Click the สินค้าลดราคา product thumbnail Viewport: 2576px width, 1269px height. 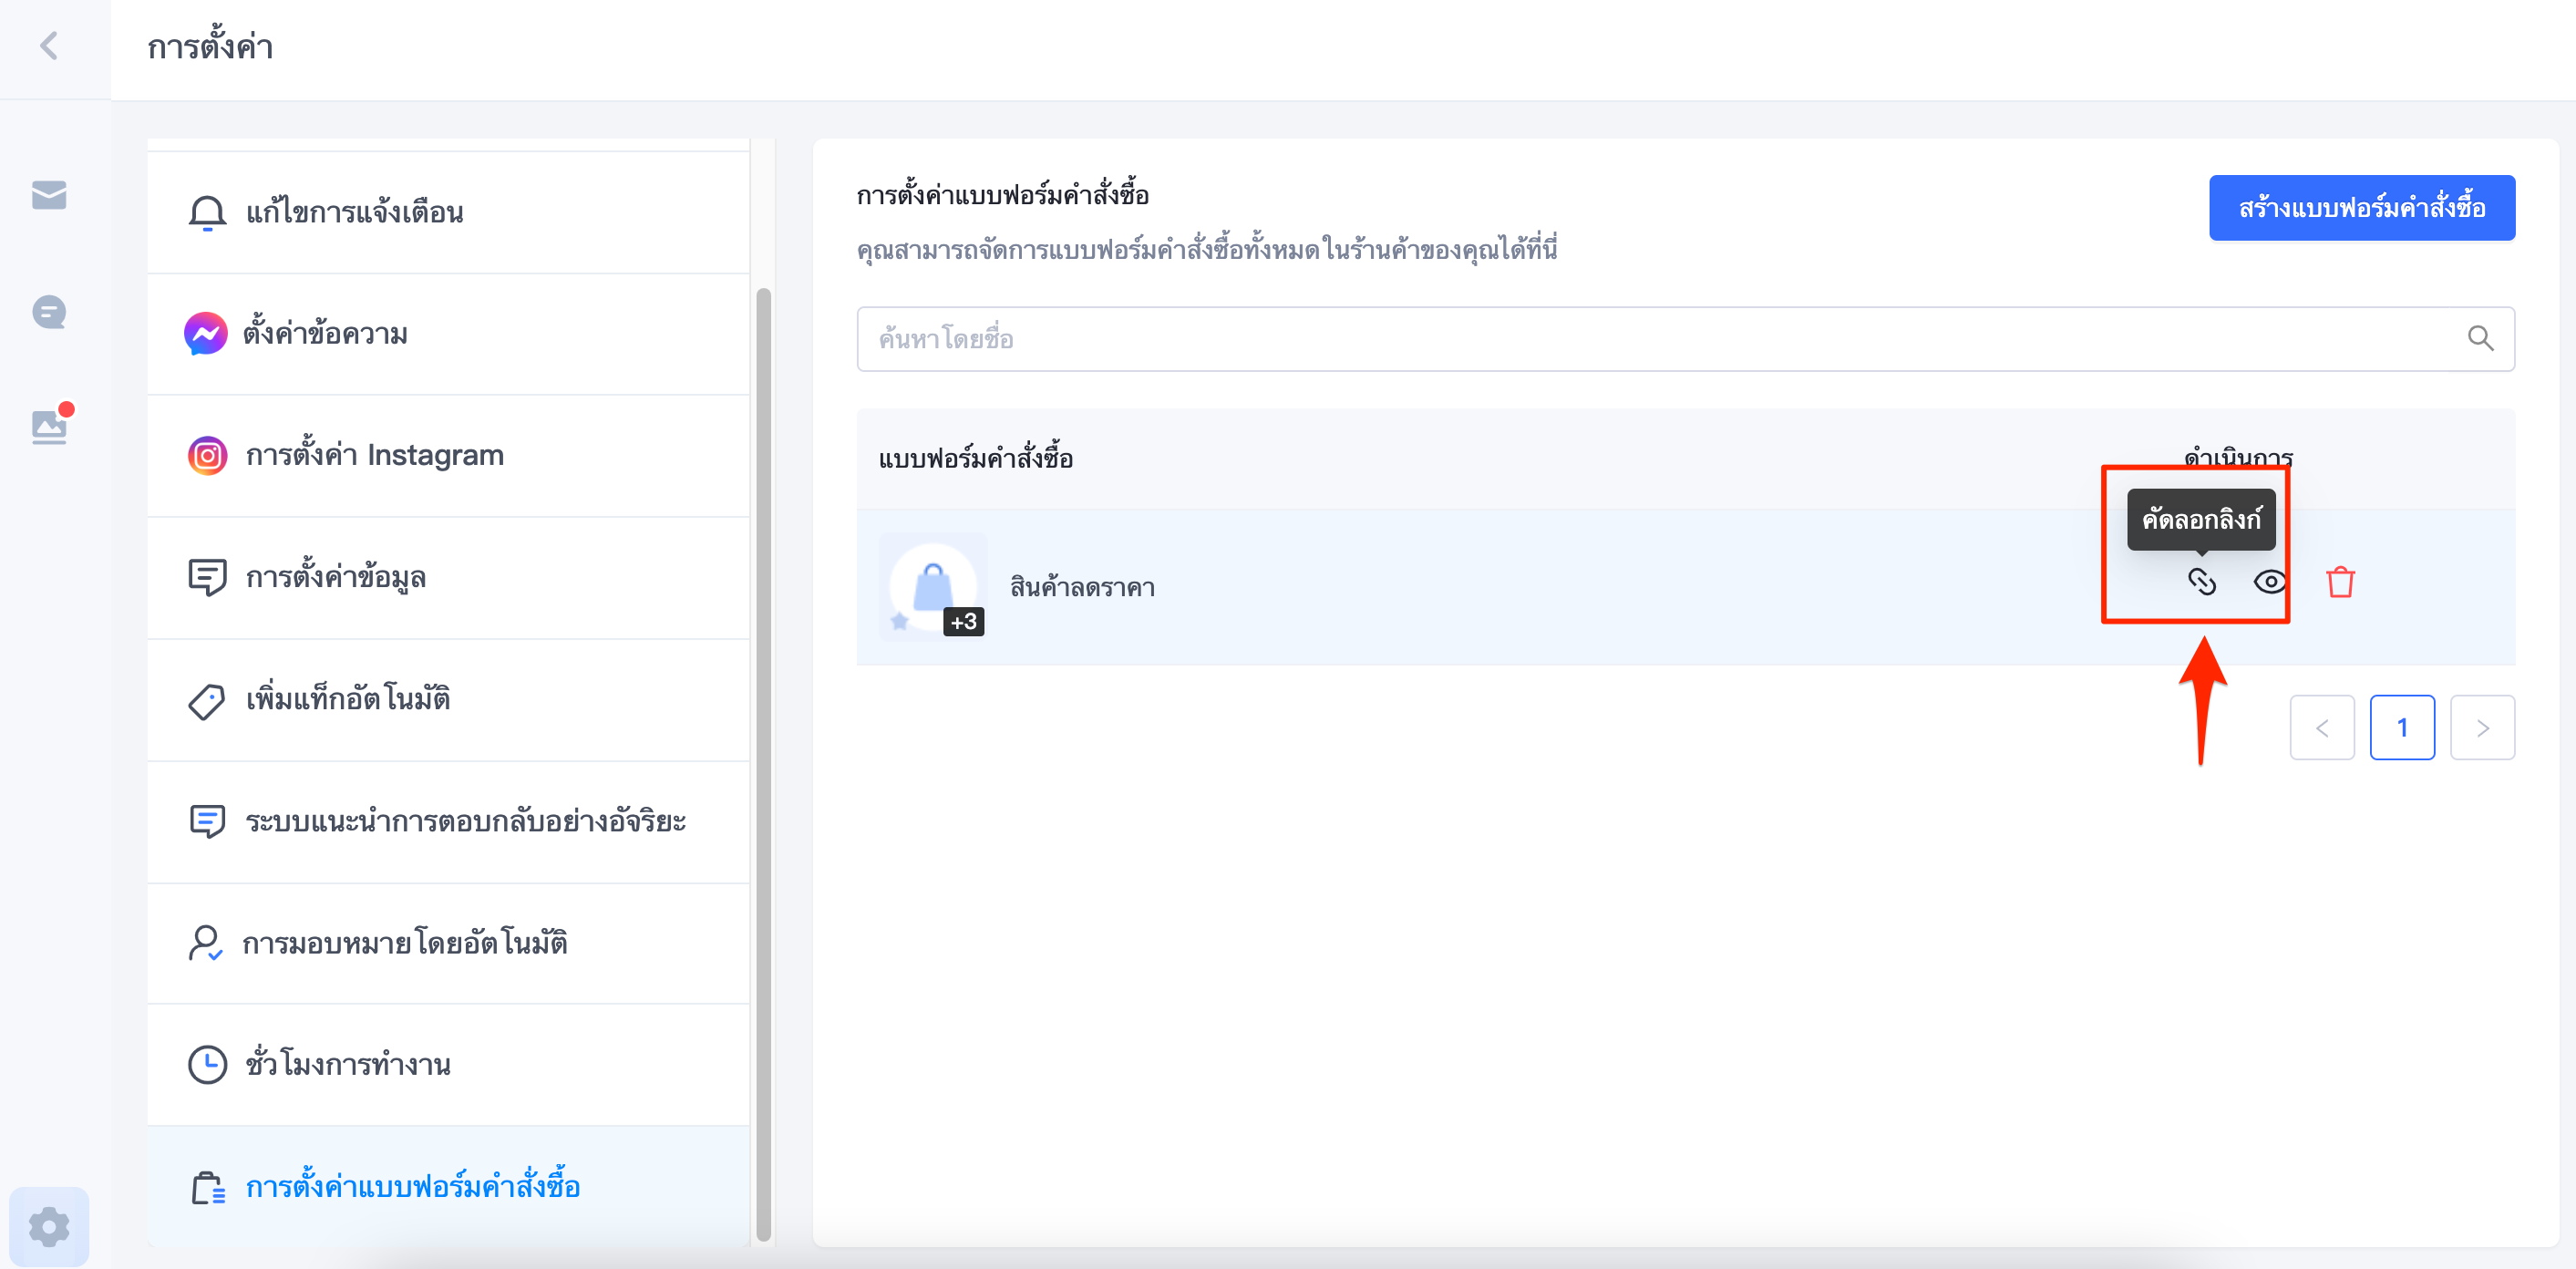pos(932,586)
